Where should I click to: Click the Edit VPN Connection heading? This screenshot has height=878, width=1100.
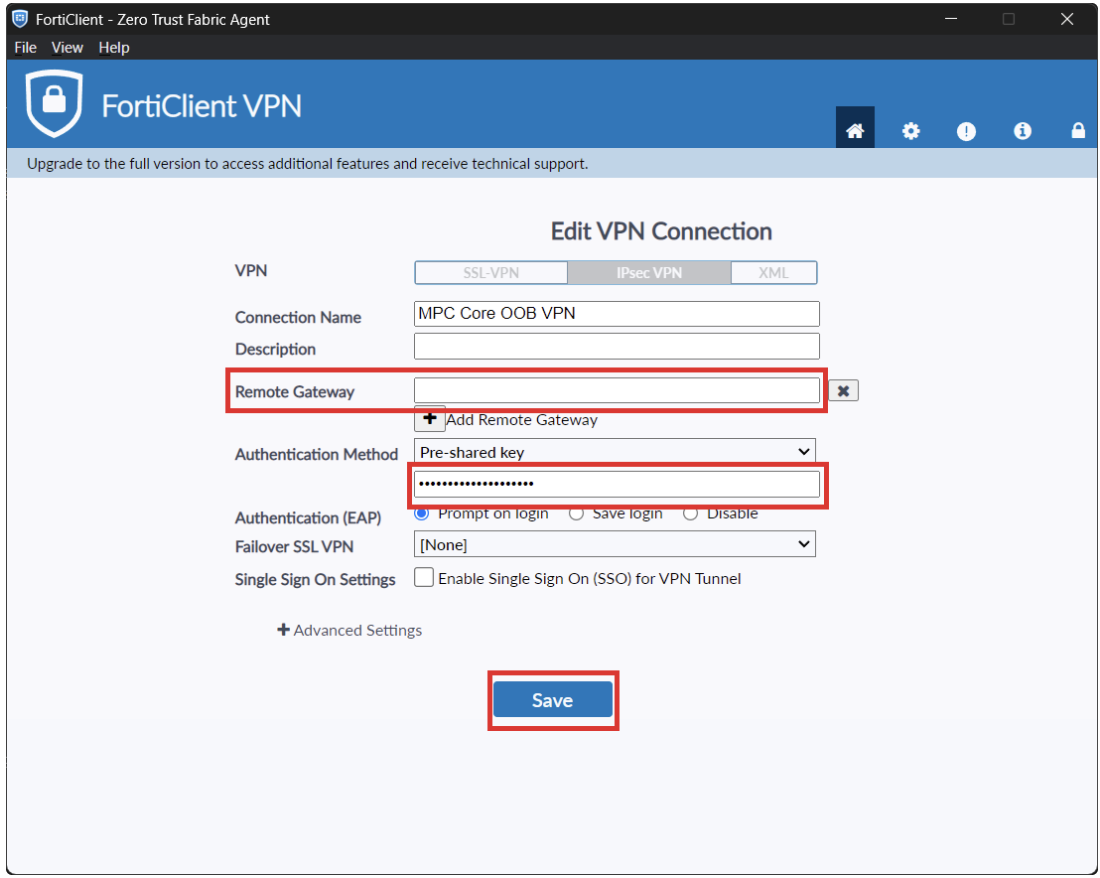click(661, 231)
